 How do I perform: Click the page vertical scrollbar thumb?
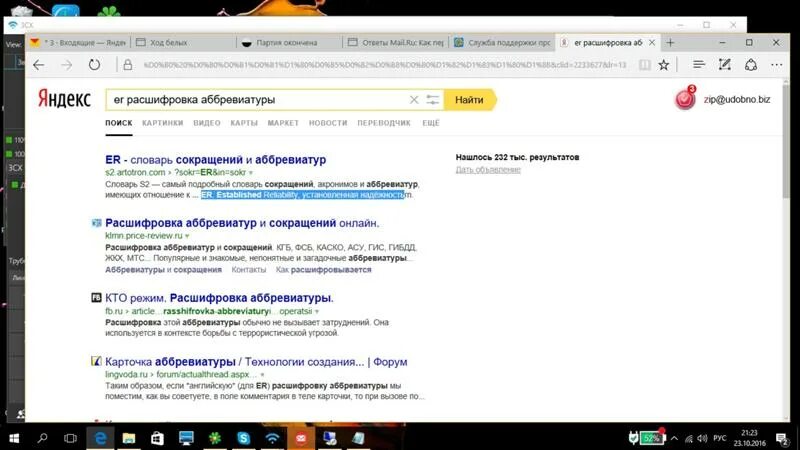(786, 142)
